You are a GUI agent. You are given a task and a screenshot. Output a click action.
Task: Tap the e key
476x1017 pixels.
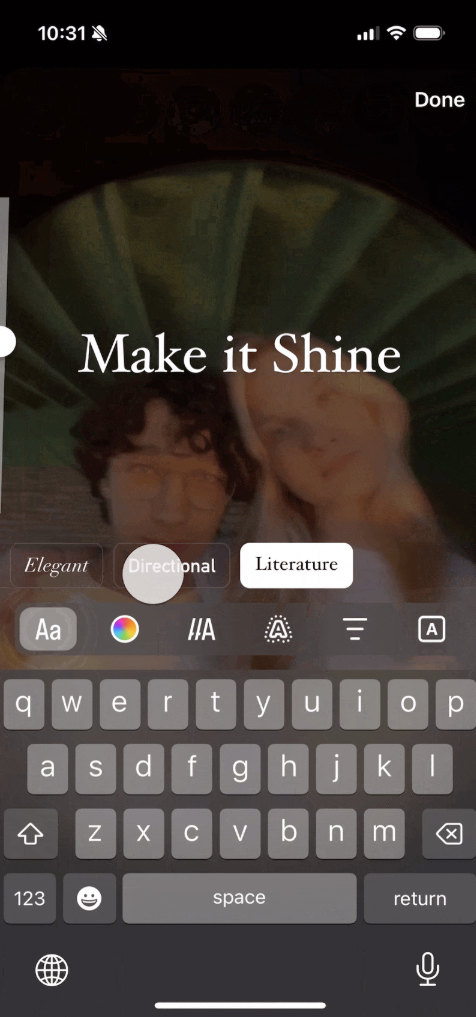coord(119,704)
